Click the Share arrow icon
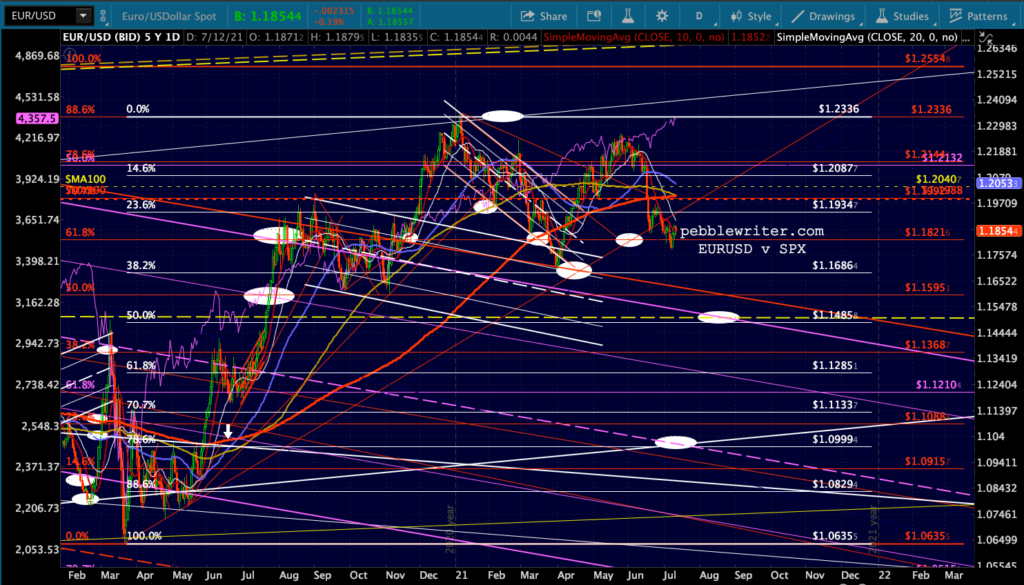Screen dimensions: 1024x585 527,16
